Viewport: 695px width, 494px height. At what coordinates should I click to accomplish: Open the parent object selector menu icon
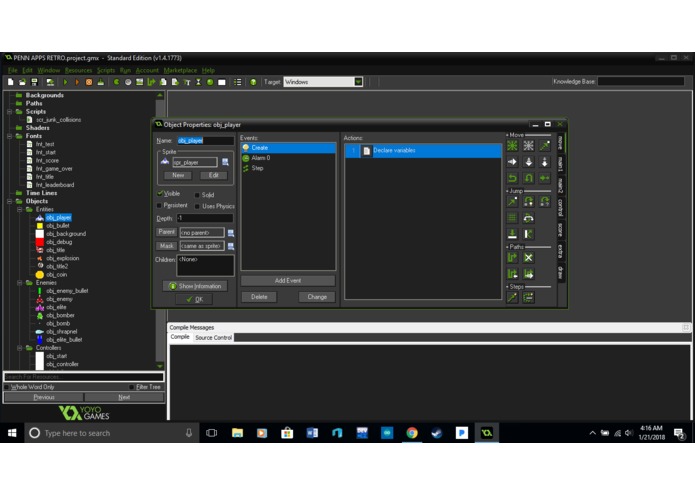coord(230,233)
